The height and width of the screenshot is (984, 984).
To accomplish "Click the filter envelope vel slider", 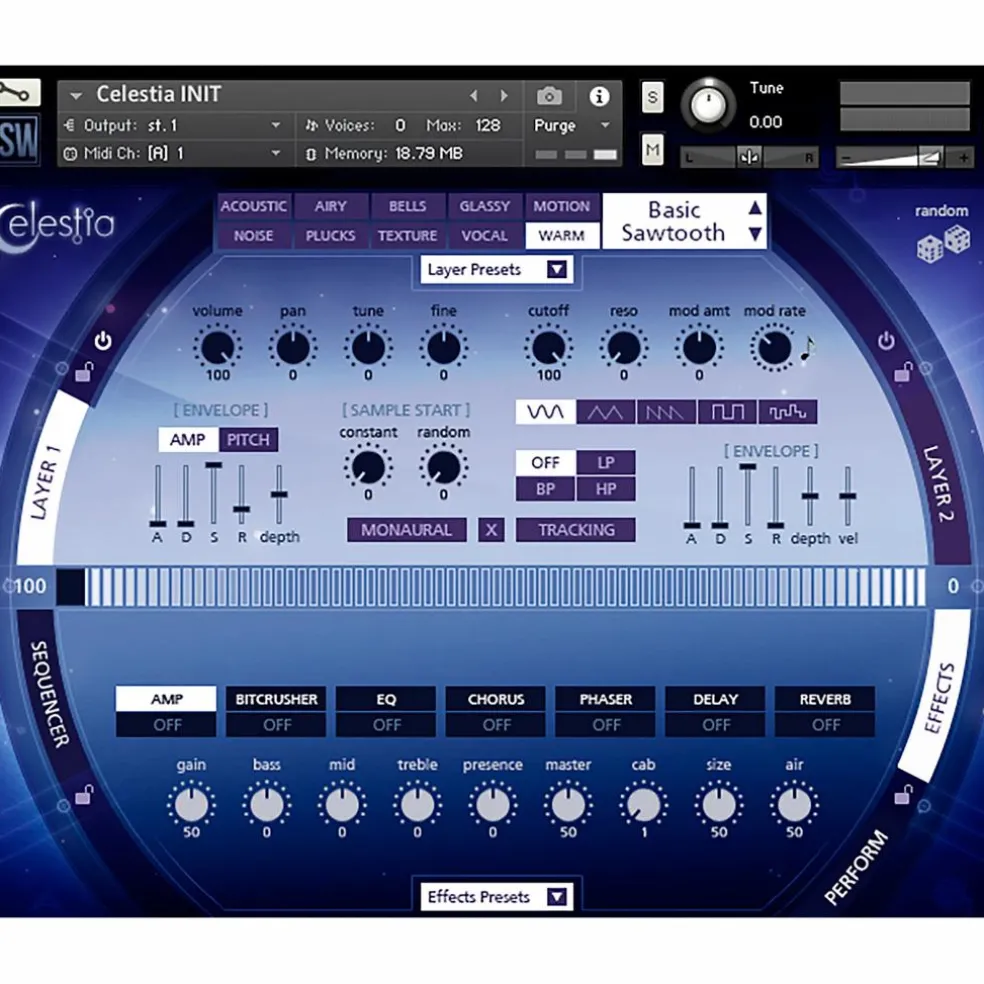I will 848,496.
